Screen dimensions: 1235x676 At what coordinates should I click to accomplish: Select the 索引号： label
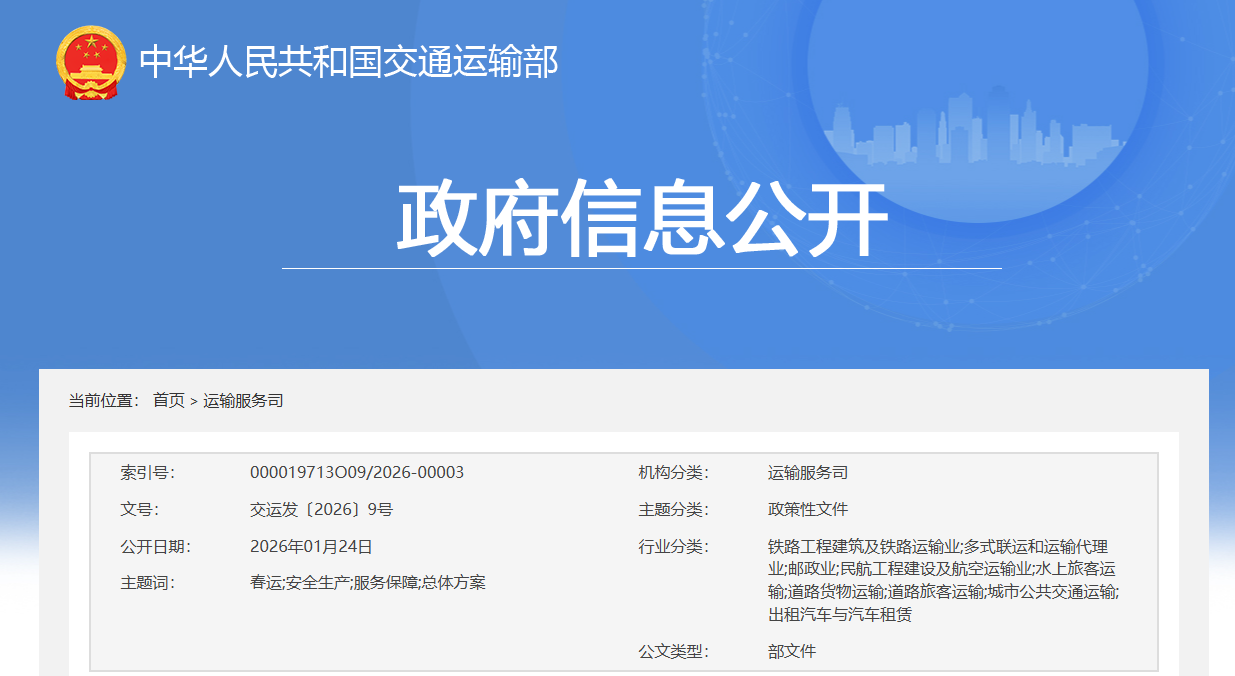click(x=148, y=472)
